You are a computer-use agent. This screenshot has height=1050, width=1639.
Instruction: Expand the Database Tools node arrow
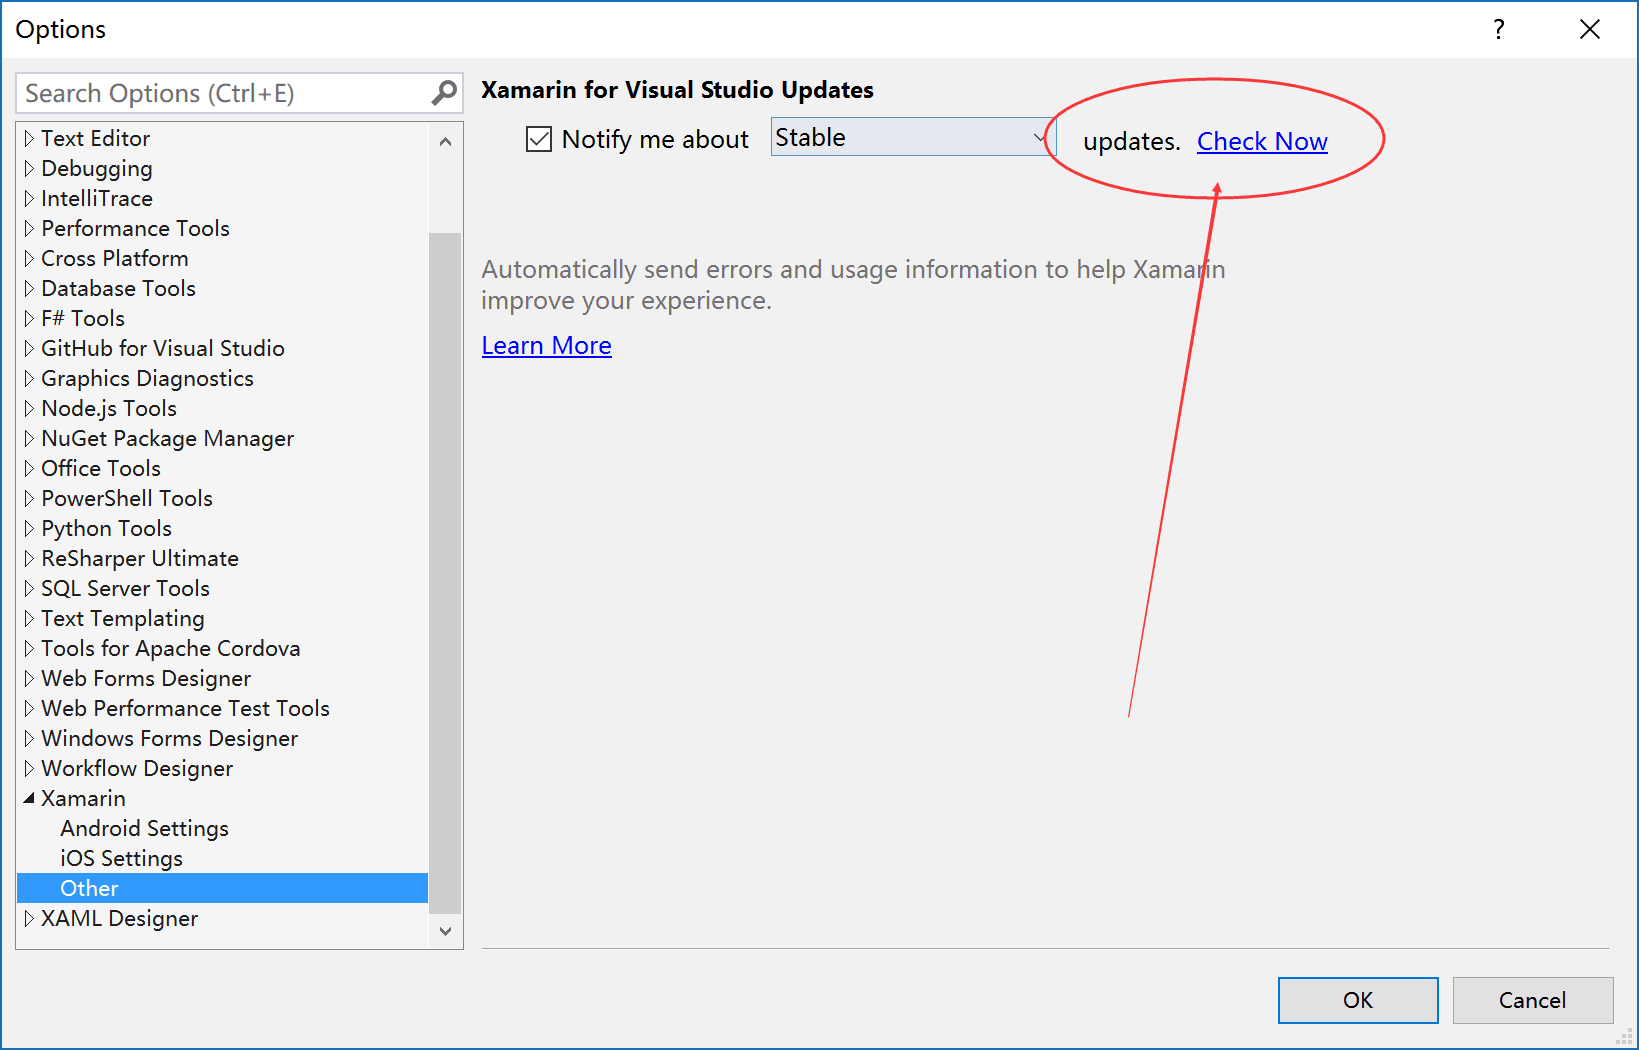pos(29,288)
